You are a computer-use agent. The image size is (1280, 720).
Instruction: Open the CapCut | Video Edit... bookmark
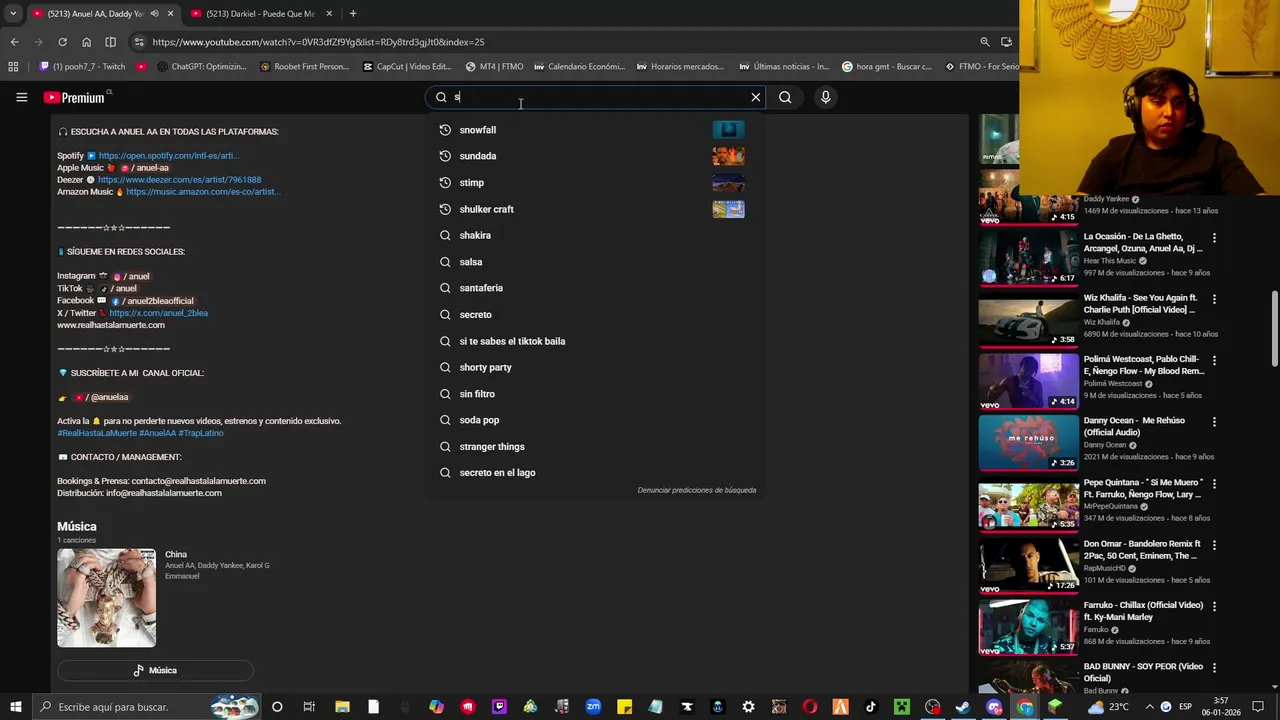(x=407, y=67)
